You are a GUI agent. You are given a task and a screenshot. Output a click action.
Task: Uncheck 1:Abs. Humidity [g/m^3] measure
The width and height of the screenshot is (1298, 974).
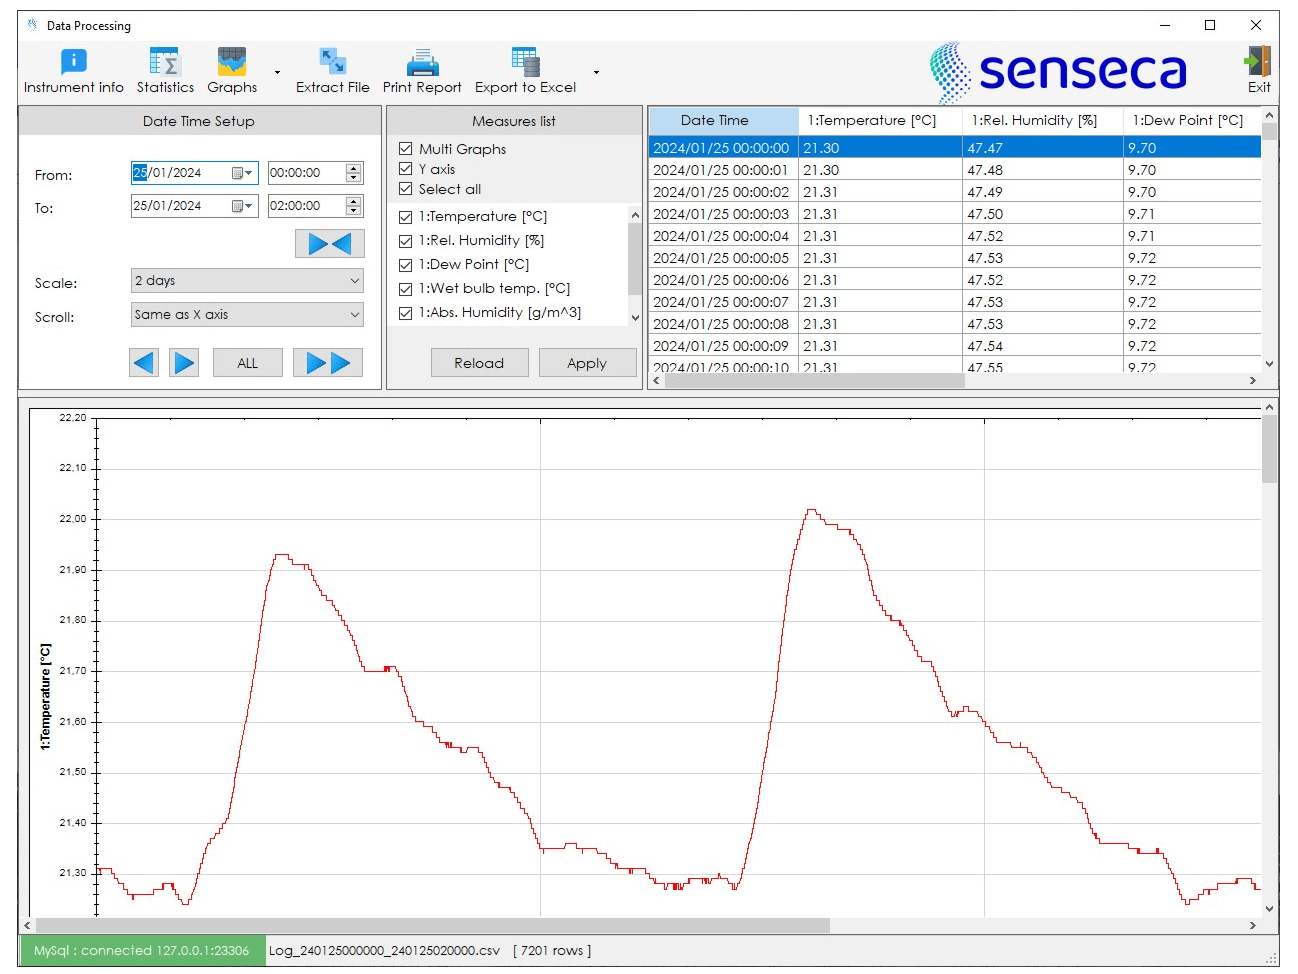405,313
